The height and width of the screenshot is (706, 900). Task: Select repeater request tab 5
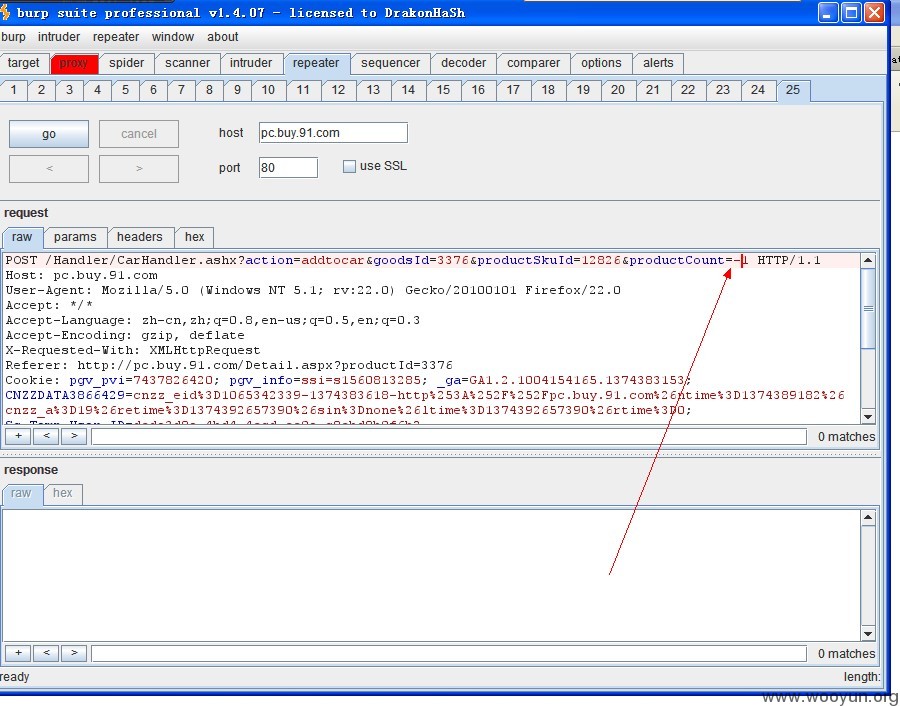click(125, 90)
